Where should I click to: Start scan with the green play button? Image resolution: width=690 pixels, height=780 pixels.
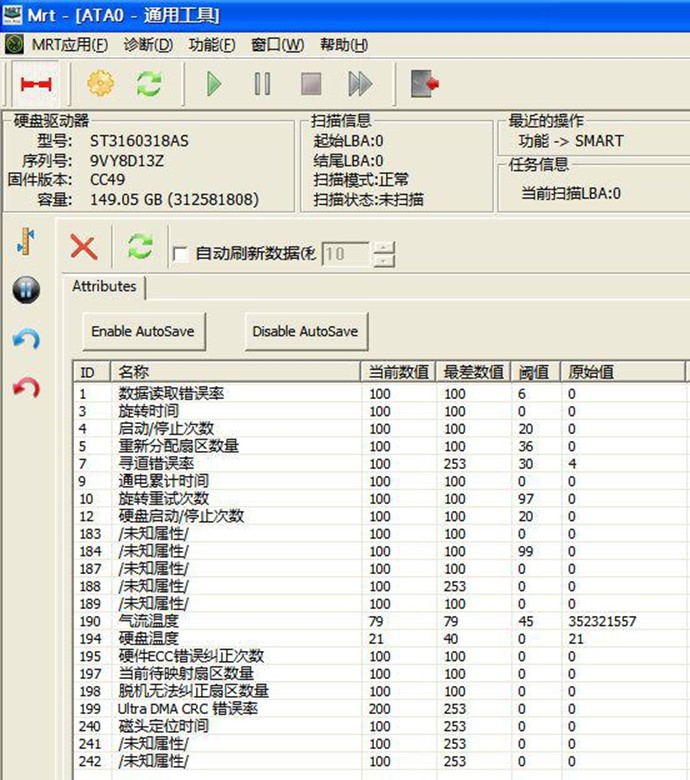(214, 84)
